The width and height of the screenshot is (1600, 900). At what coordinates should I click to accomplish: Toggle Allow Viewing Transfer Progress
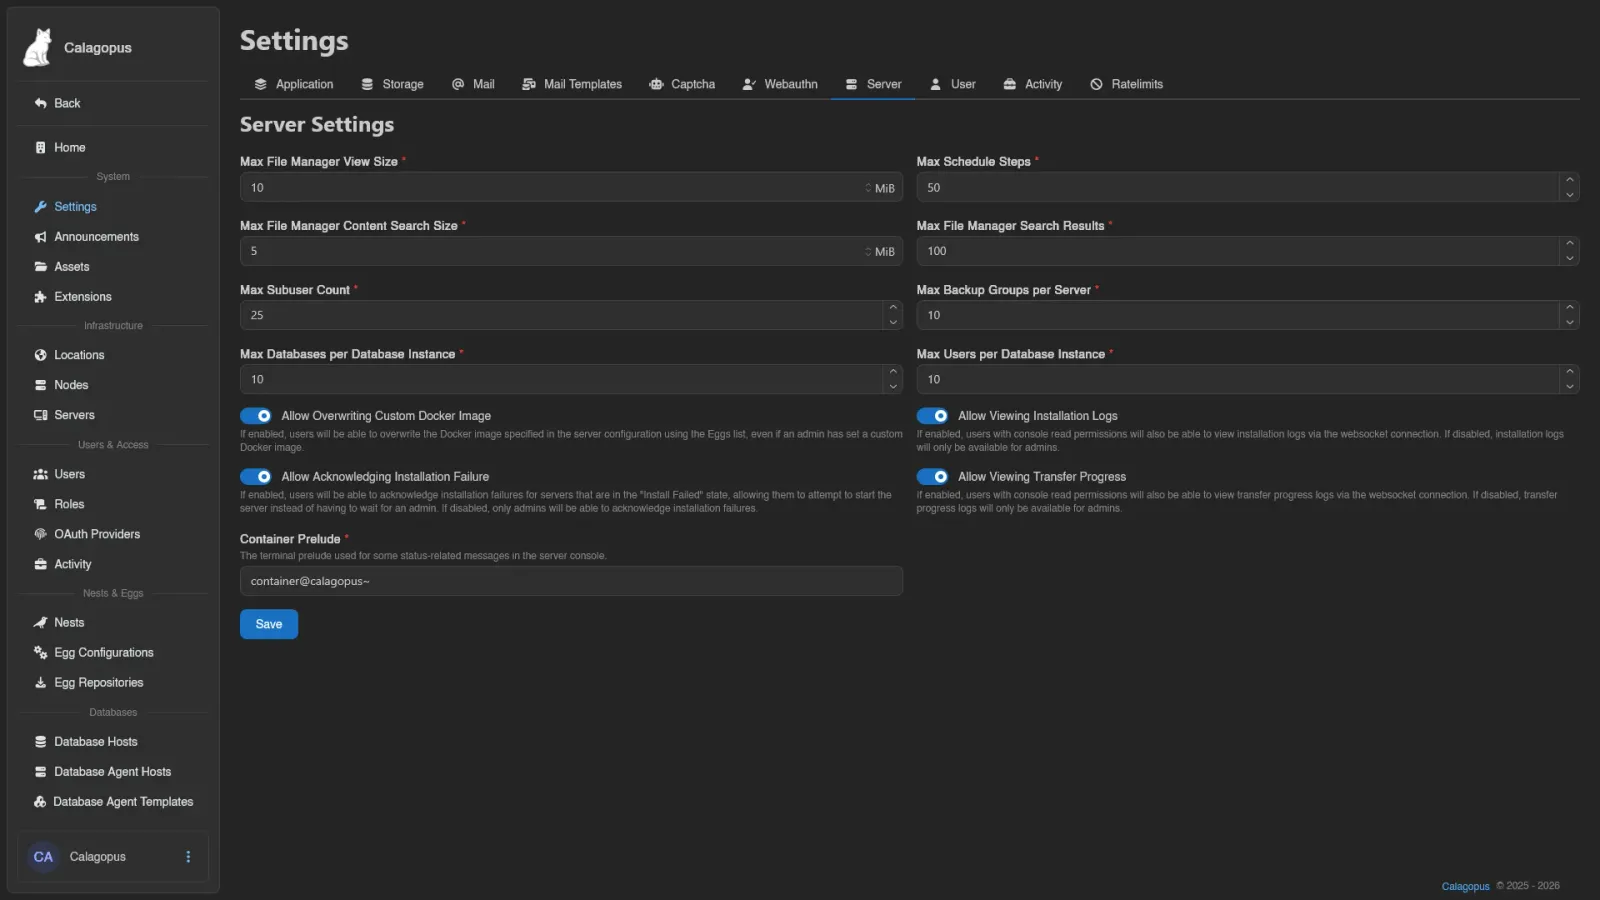coord(933,477)
